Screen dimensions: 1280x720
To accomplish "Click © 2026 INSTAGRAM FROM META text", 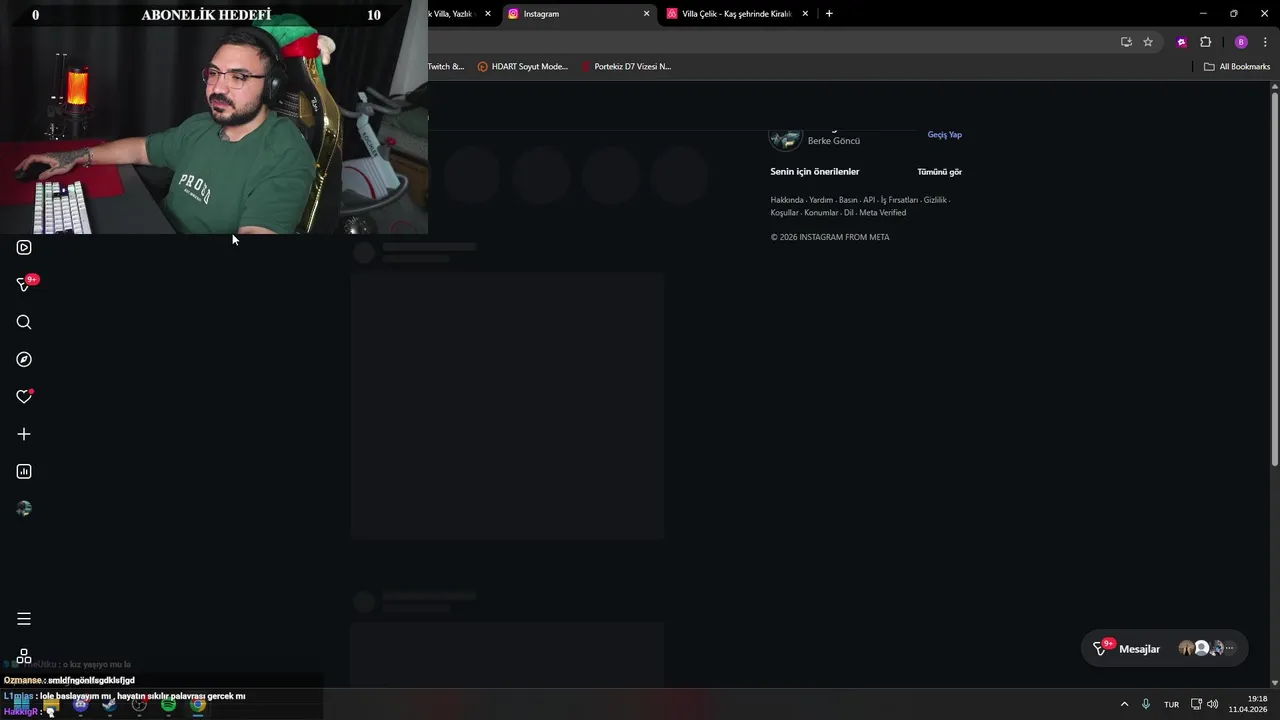I will tap(830, 237).
